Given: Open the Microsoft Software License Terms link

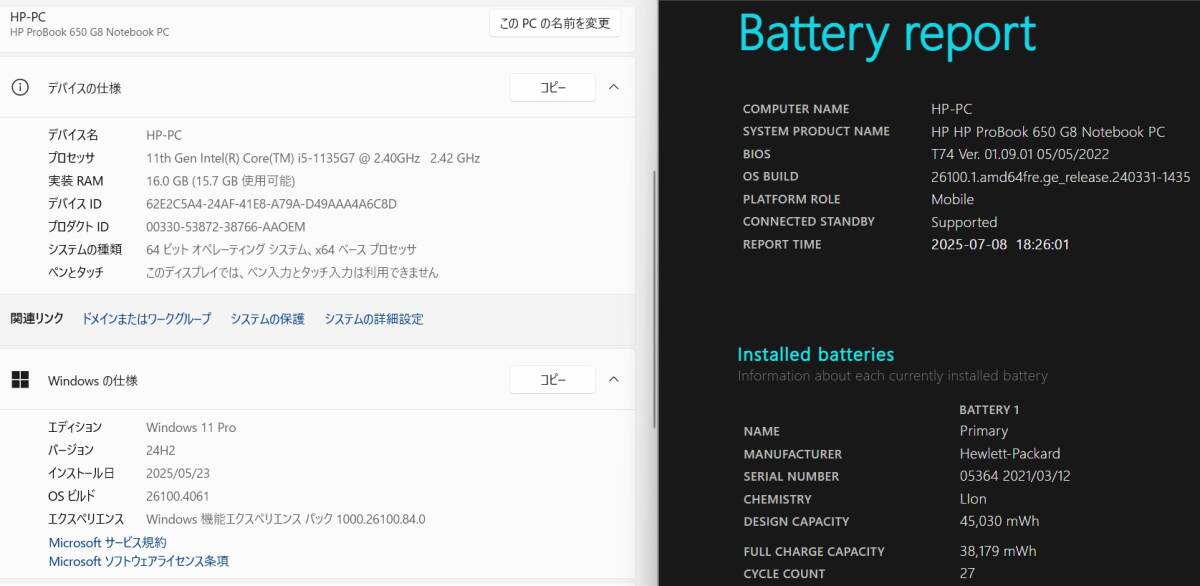Looking at the screenshot, I should [139, 561].
